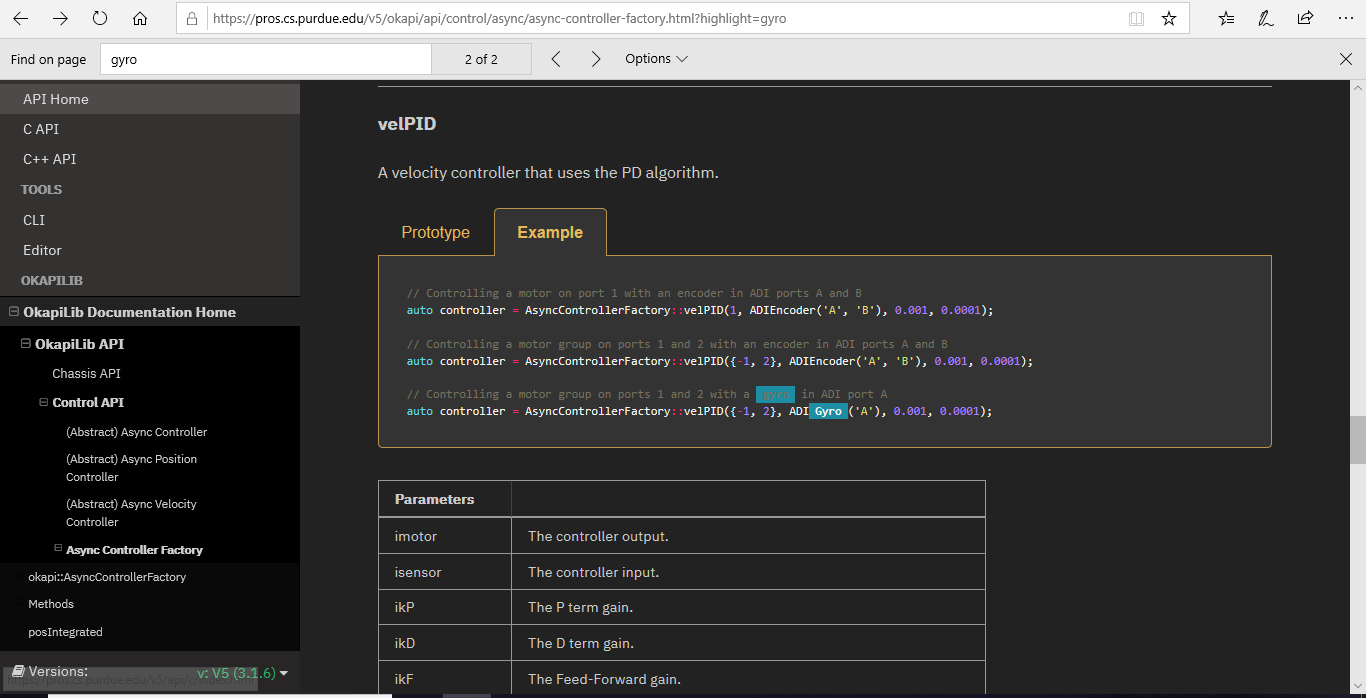This screenshot has height=698, width=1366.
Task: Switch to the Prototype tab
Action: pos(436,232)
